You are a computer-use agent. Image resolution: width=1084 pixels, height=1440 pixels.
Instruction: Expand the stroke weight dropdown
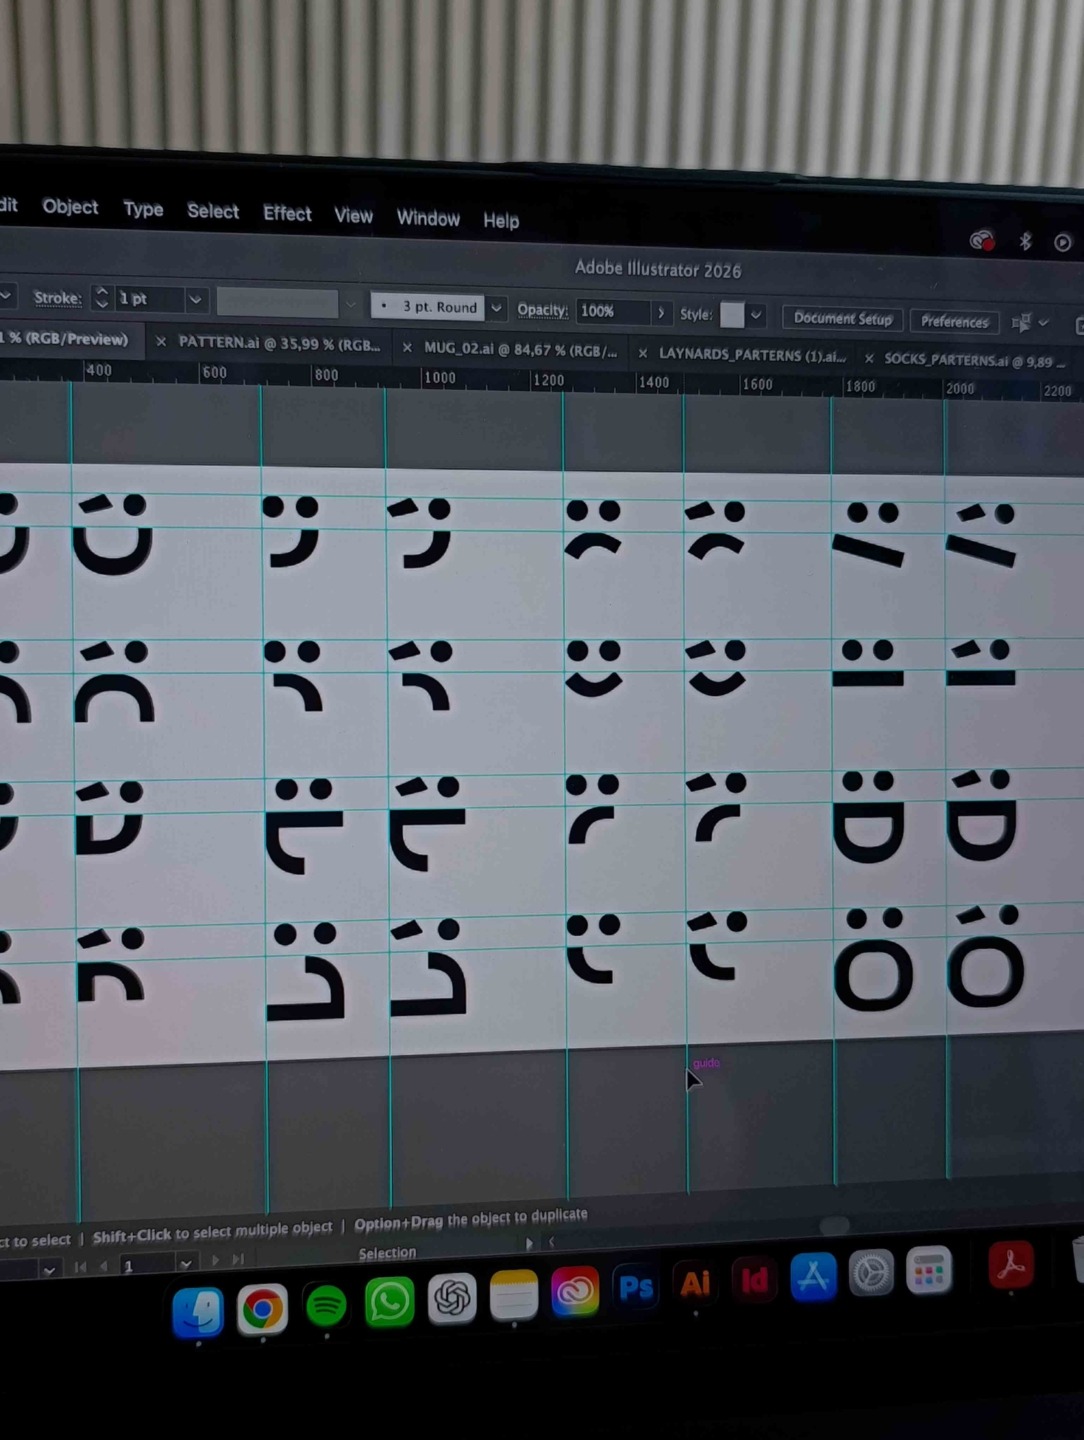195,299
